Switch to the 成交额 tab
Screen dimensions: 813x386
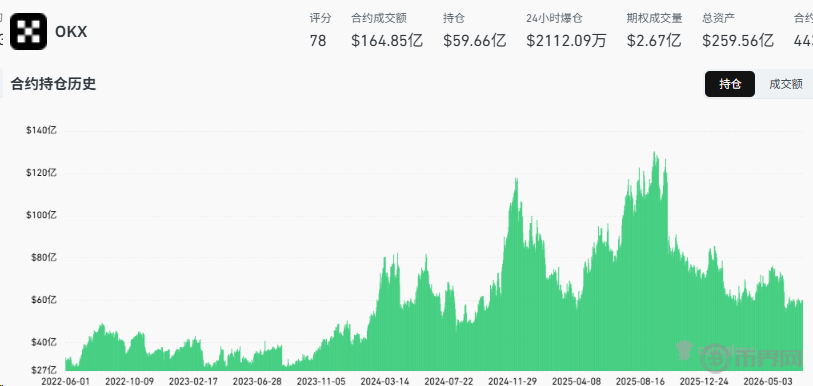click(786, 84)
